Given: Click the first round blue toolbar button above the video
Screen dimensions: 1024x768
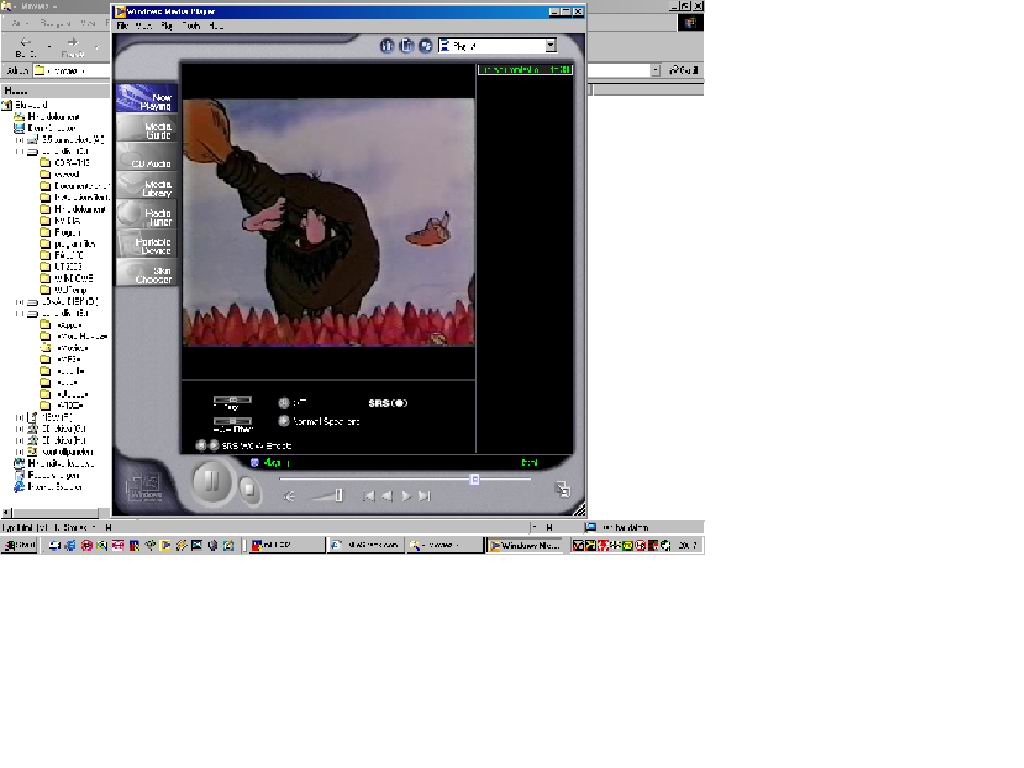Looking at the screenshot, I should point(387,46).
